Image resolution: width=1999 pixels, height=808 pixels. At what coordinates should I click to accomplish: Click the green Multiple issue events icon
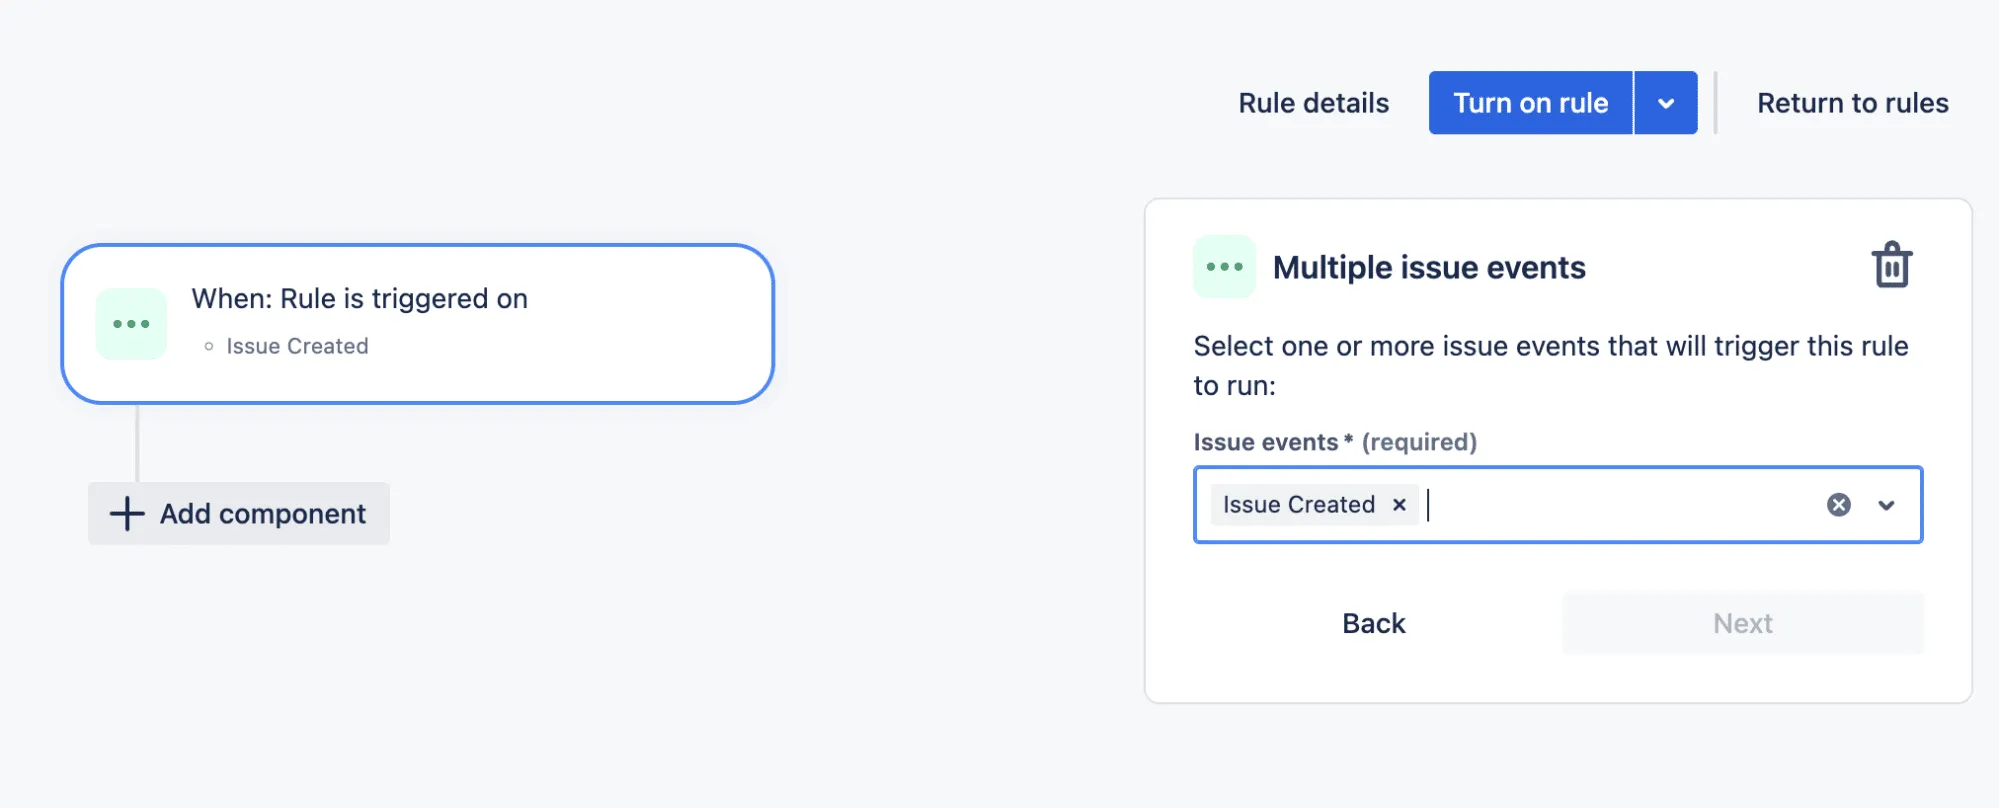coord(1224,267)
